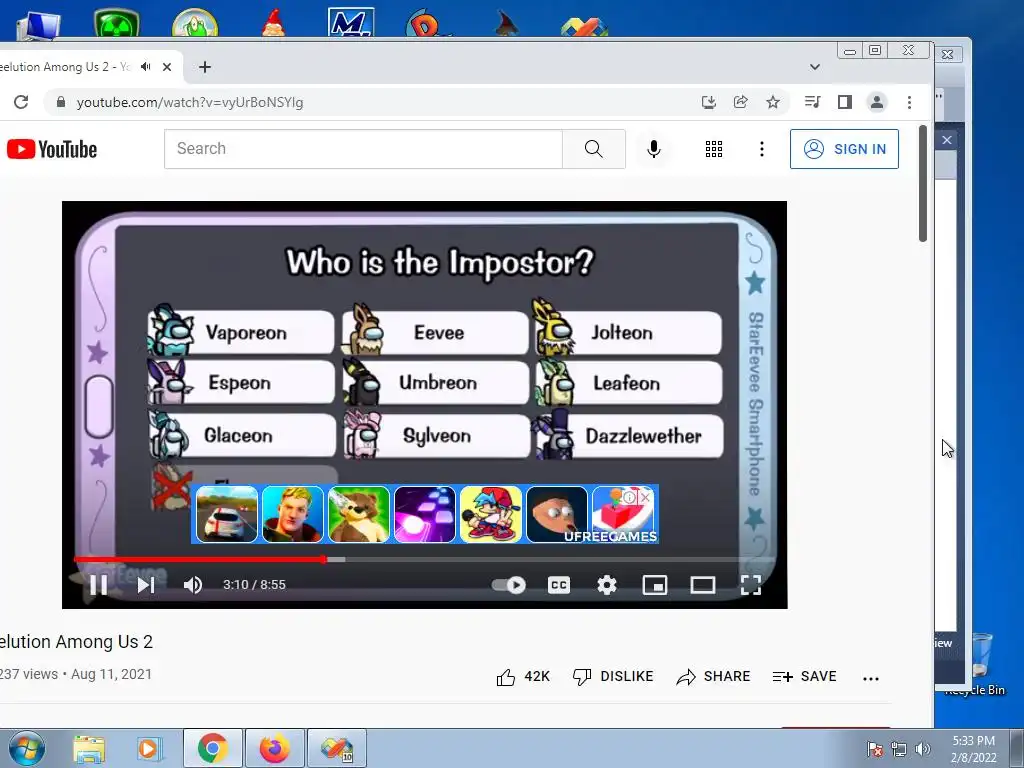
Task: Open the YouTube apps grid
Action: coord(714,149)
